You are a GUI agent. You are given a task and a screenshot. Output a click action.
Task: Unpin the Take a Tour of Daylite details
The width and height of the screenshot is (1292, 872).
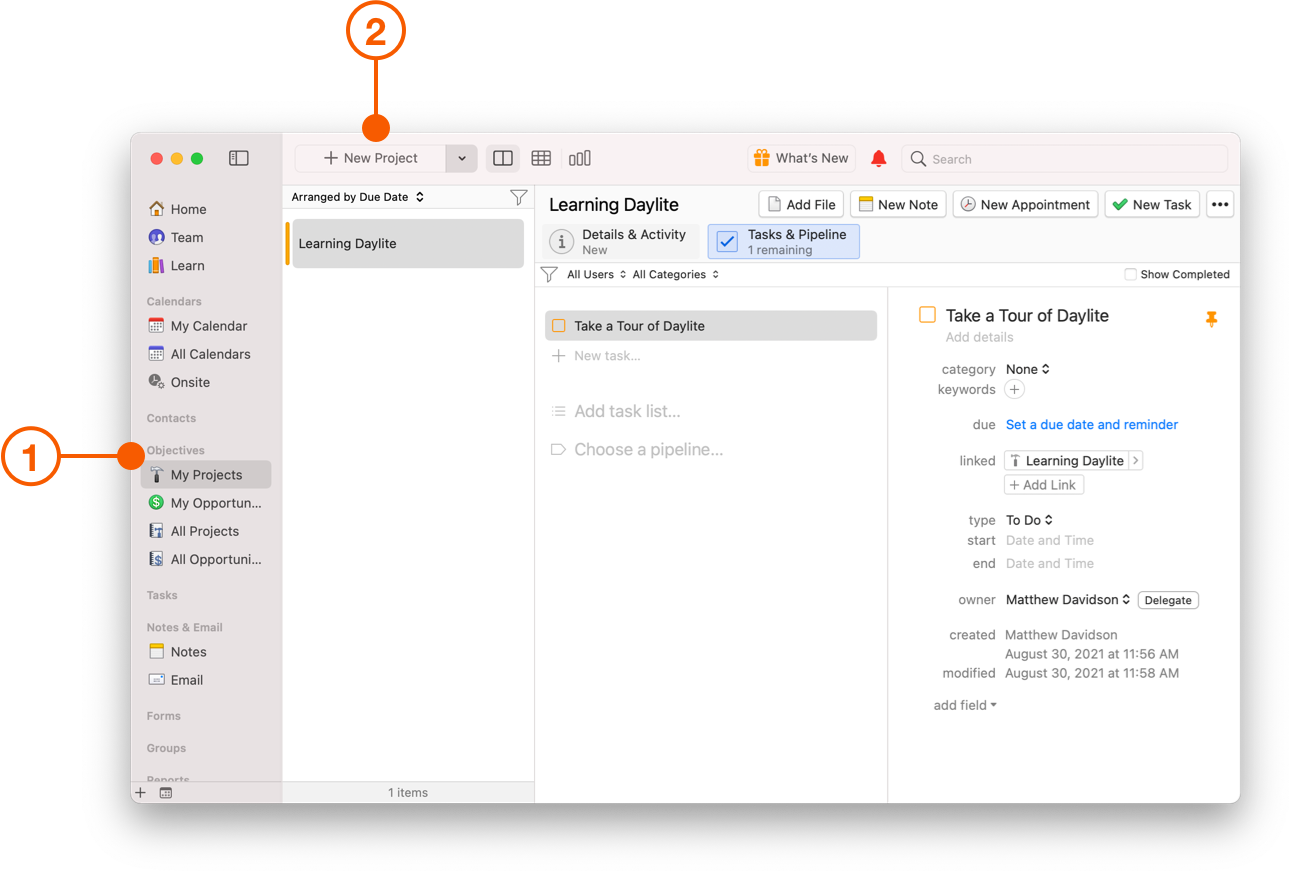point(1211,318)
